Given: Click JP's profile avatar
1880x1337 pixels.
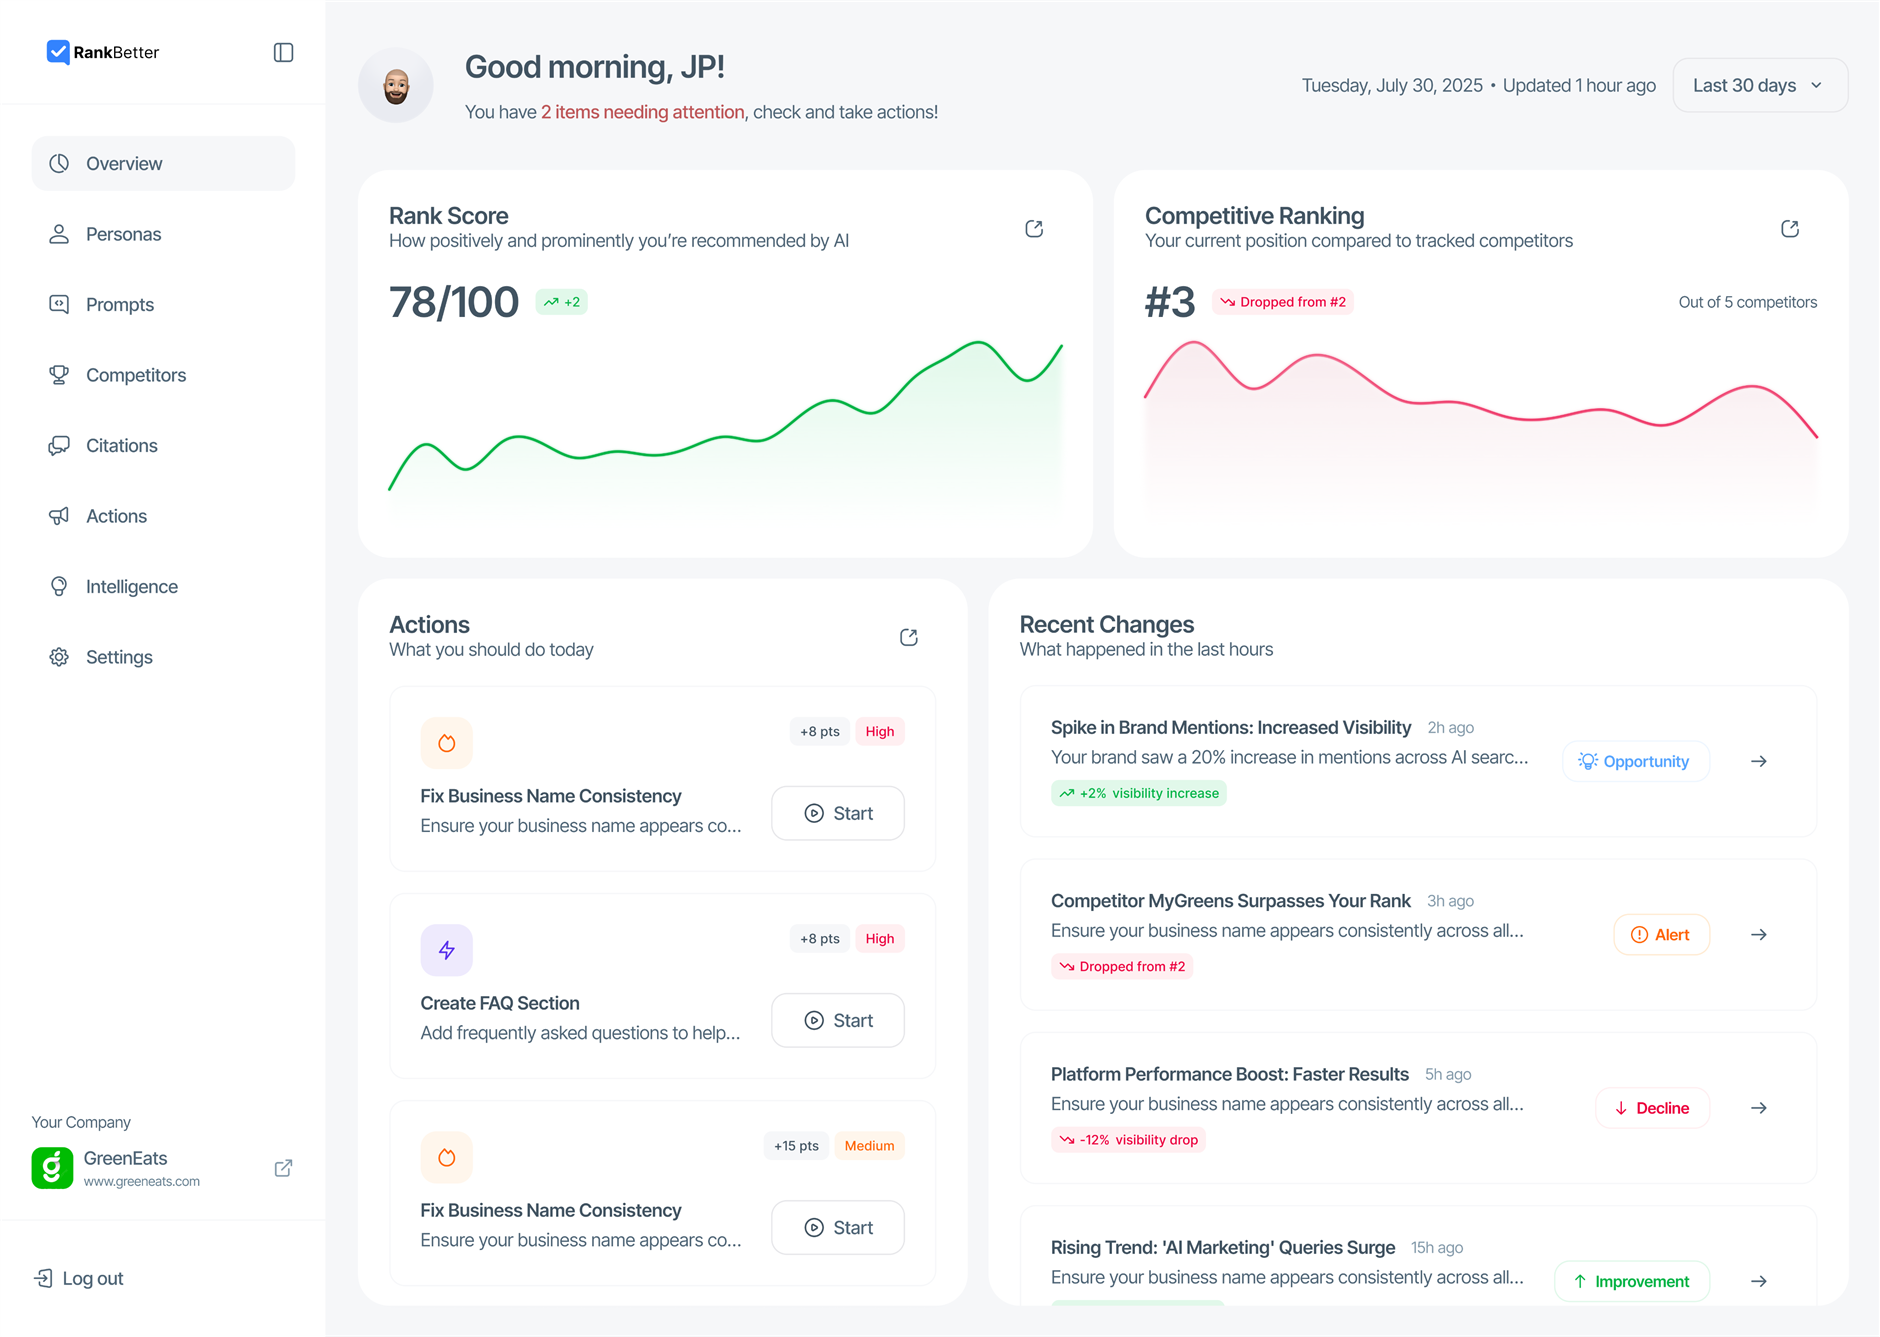Looking at the screenshot, I should (x=395, y=85).
